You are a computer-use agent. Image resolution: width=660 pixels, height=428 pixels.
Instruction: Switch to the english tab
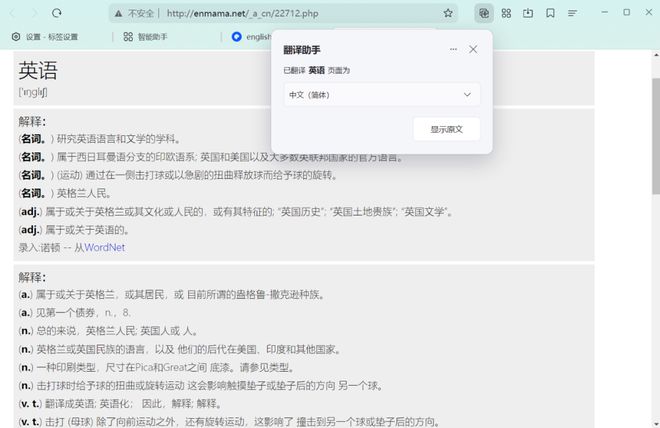click(x=251, y=37)
